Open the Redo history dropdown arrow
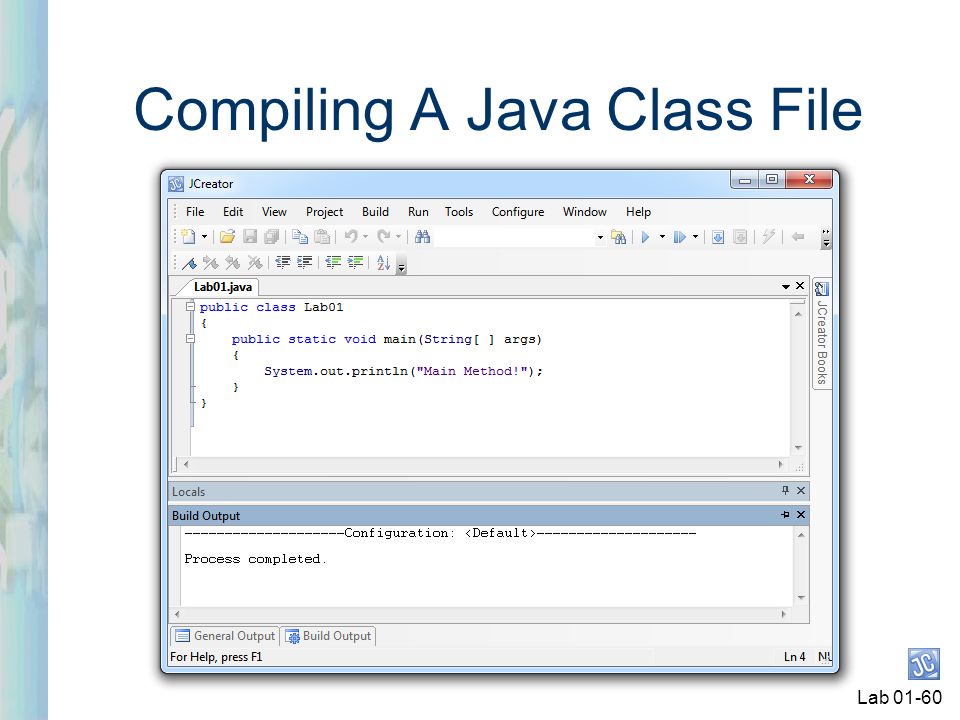 399,237
